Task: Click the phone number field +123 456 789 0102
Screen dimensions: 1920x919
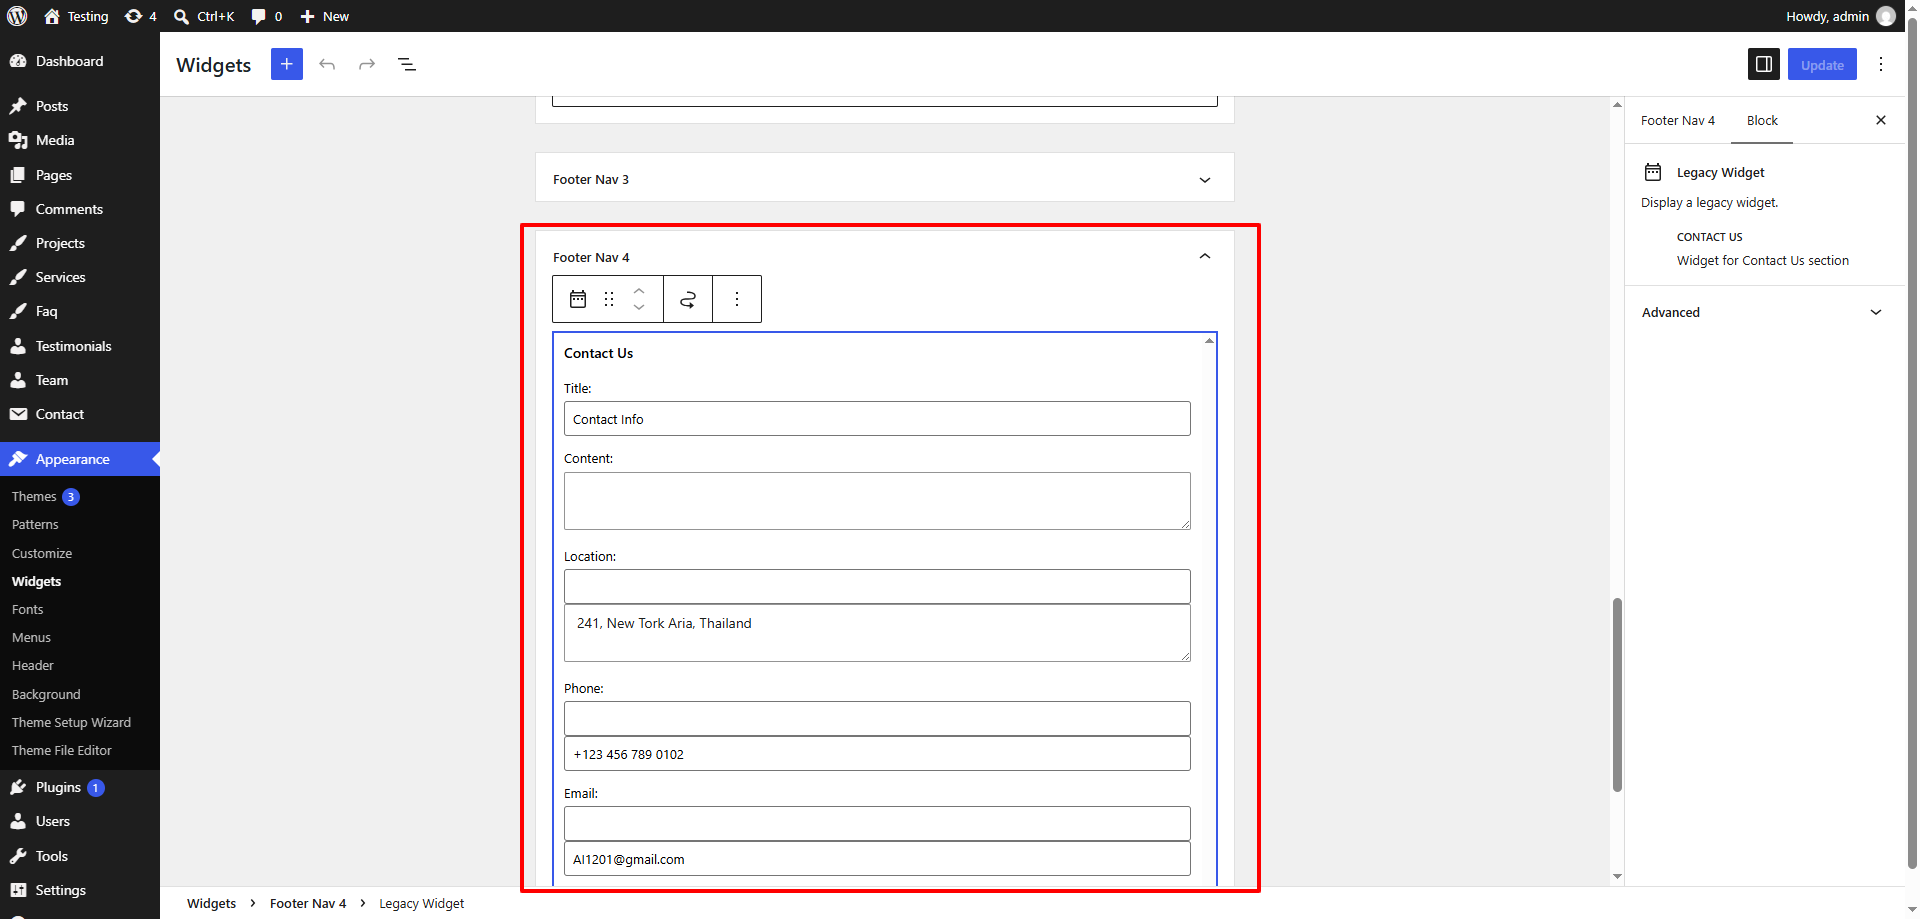Action: point(877,754)
